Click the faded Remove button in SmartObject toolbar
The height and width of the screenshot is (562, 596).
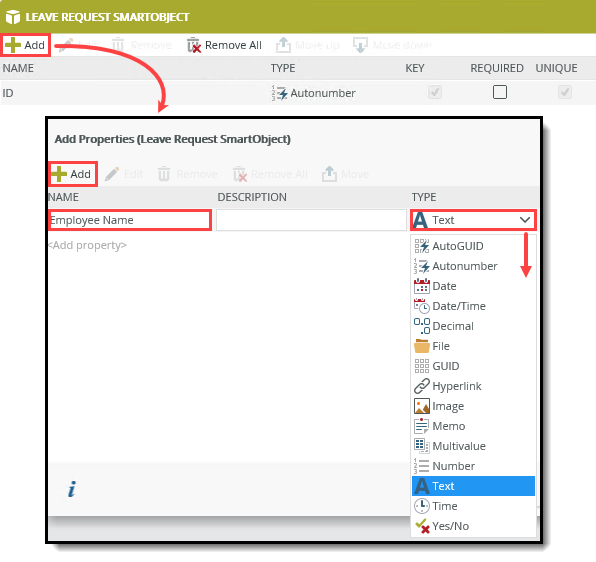(x=142, y=45)
